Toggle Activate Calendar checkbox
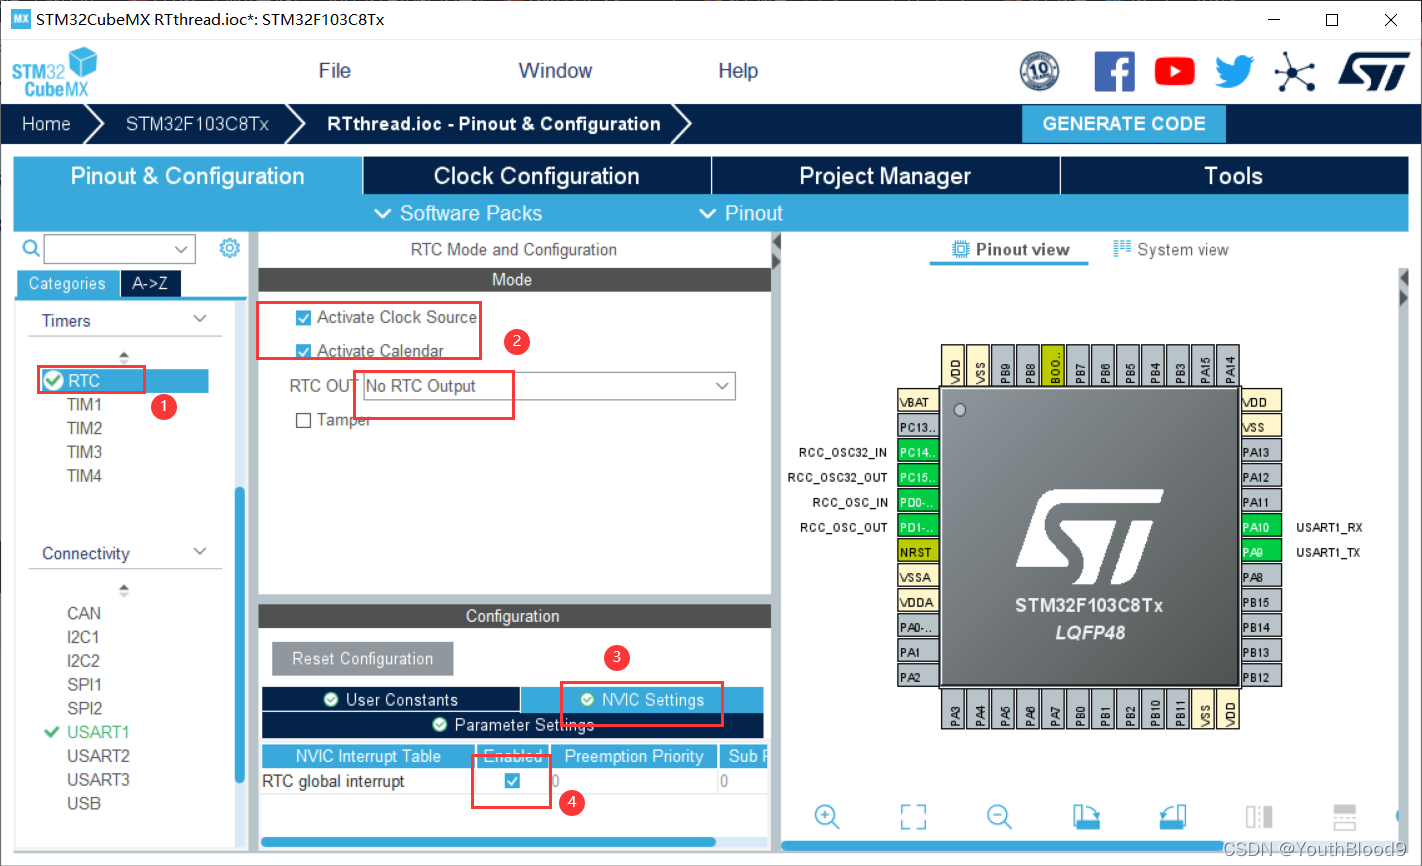This screenshot has height=866, width=1422. click(303, 351)
